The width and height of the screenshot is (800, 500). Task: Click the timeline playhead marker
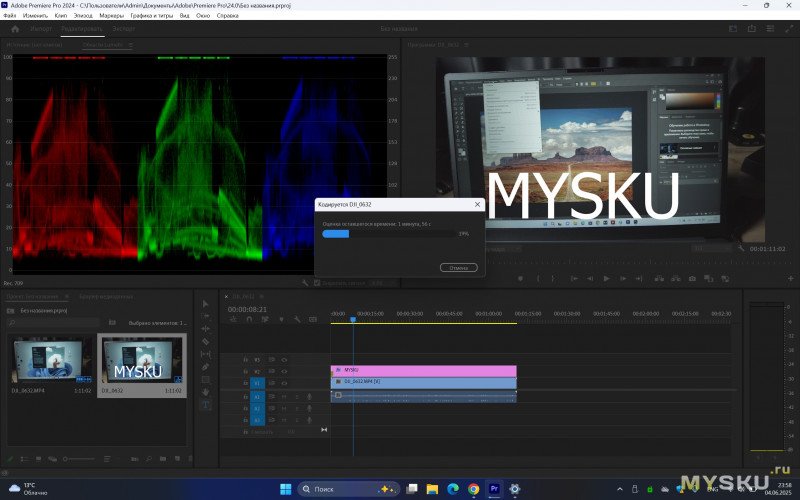coord(353,319)
